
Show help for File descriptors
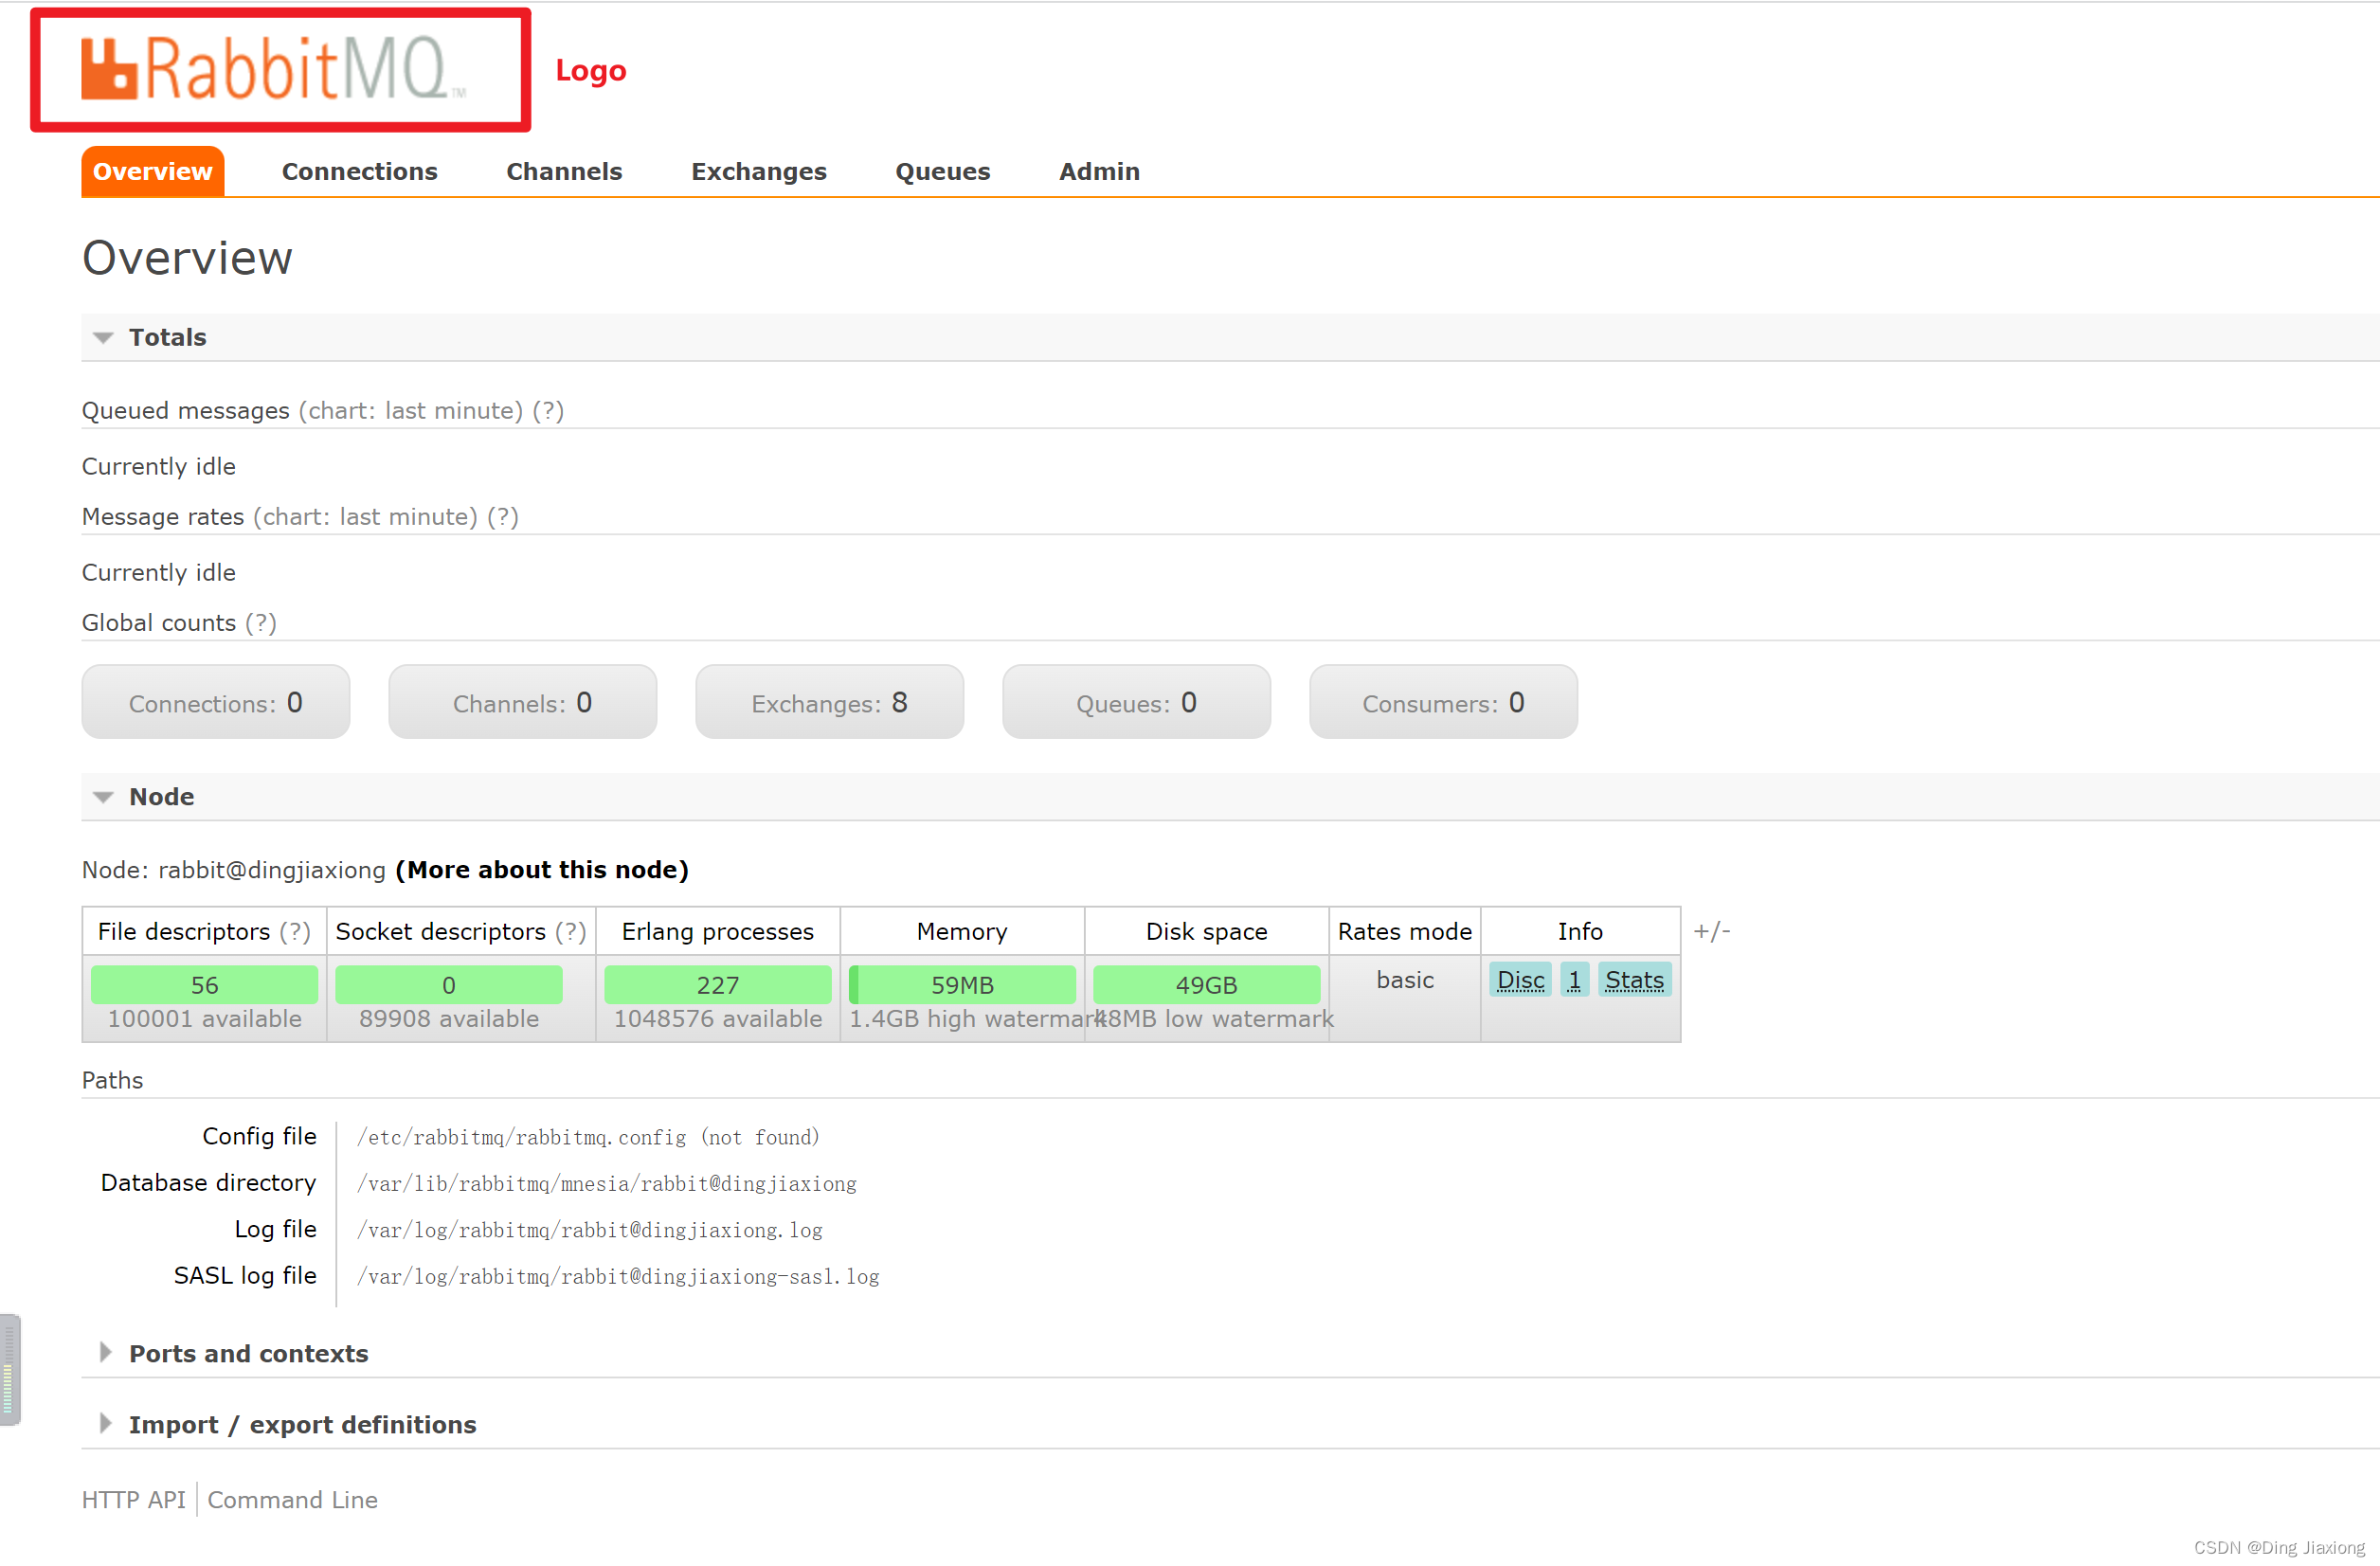[295, 932]
